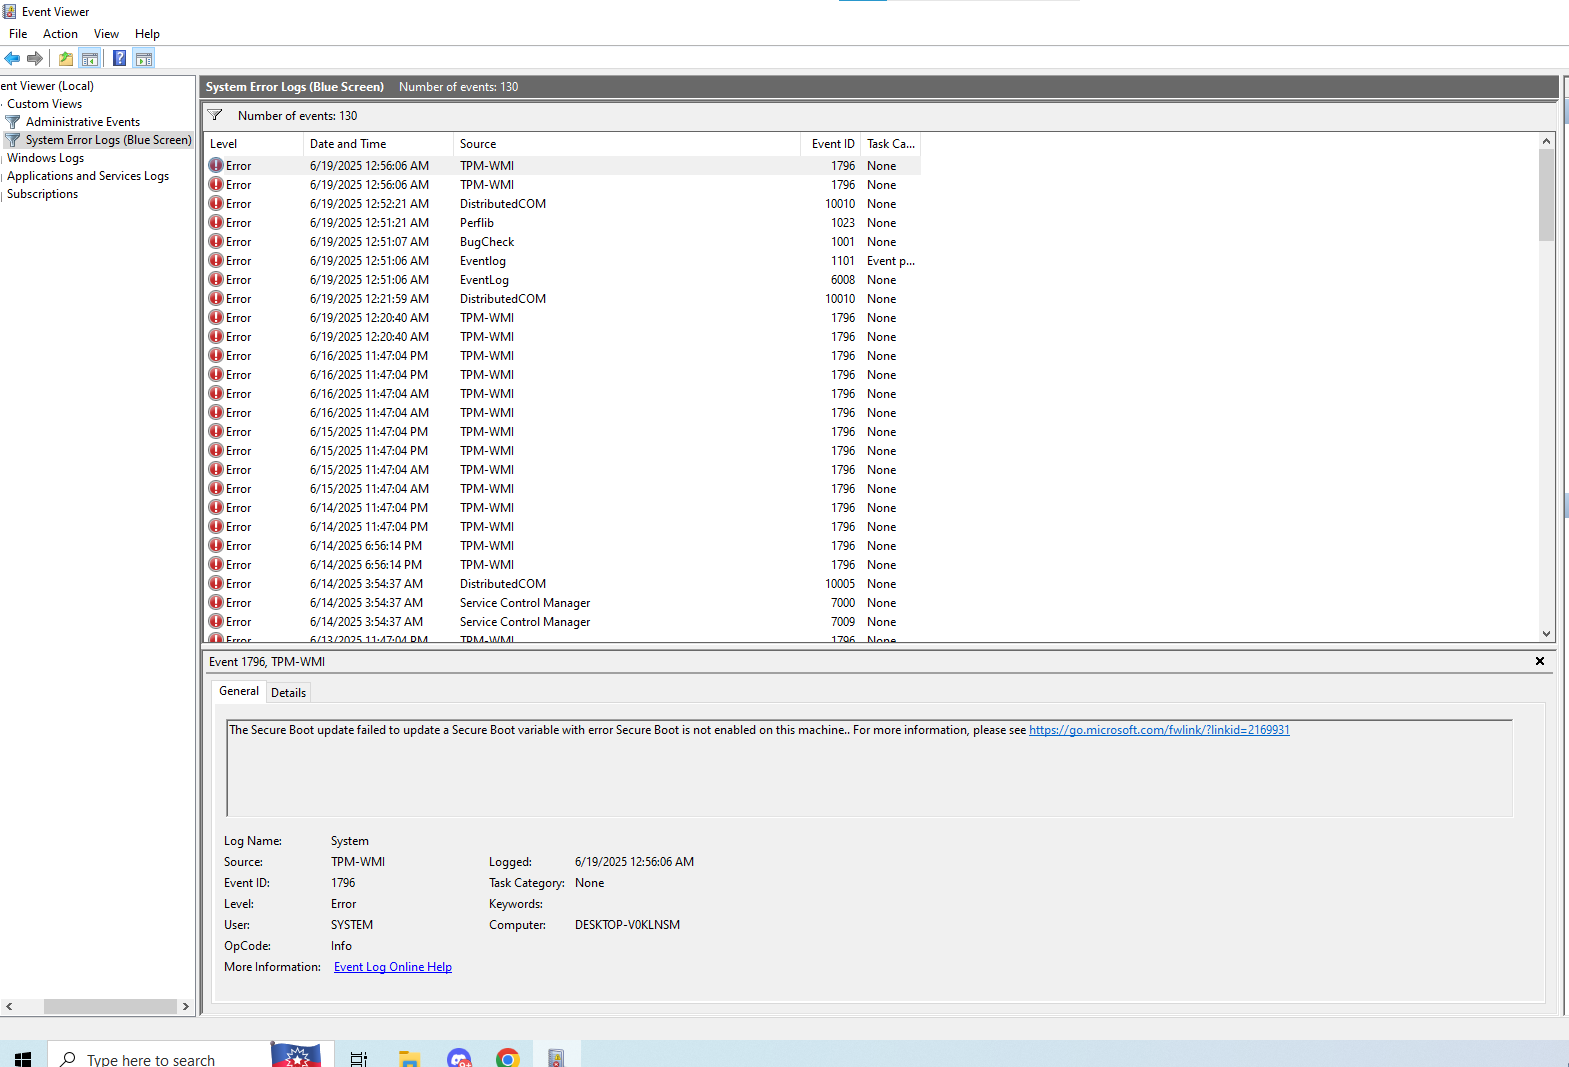Viewport: 1569px width, 1067px height.
Task: Open the go.microsoft.com fwlink hyperlink
Action: [1159, 730]
